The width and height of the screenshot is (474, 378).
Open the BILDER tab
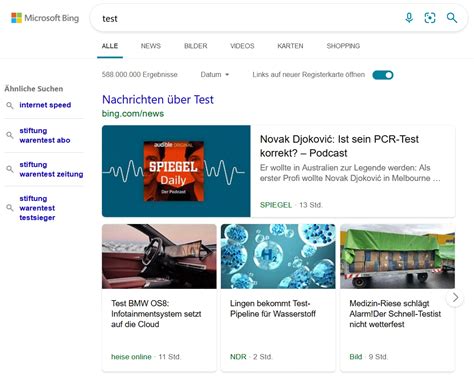tap(196, 46)
